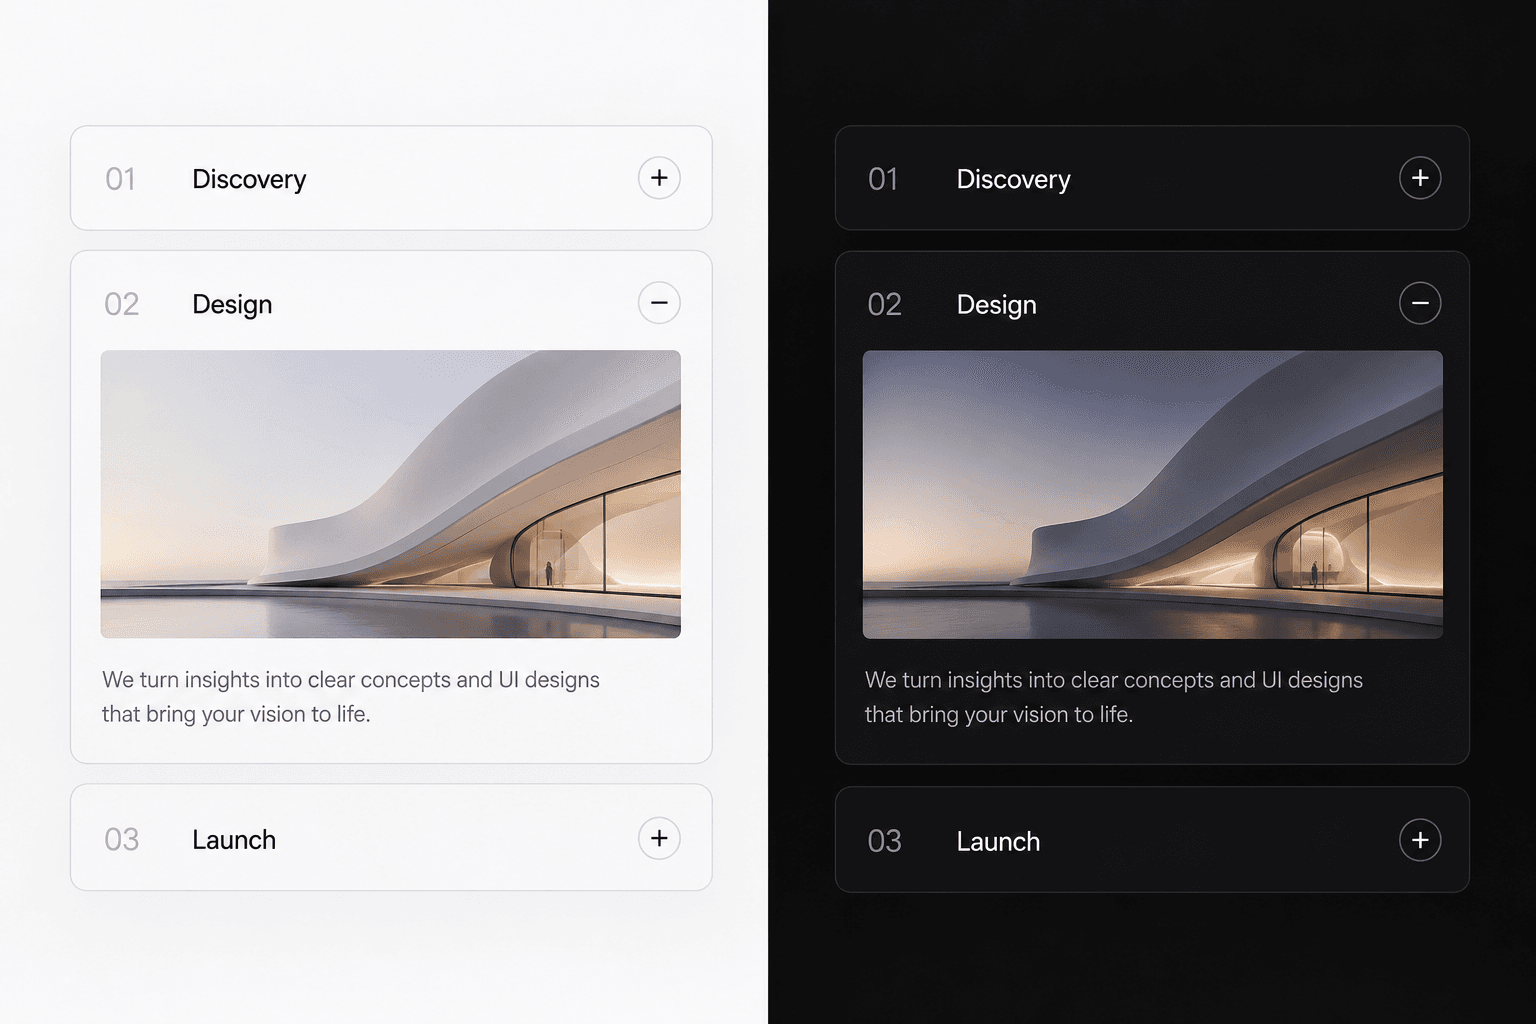Collapse Design using light theme minus icon
The height and width of the screenshot is (1024, 1536).
[659, 303]
